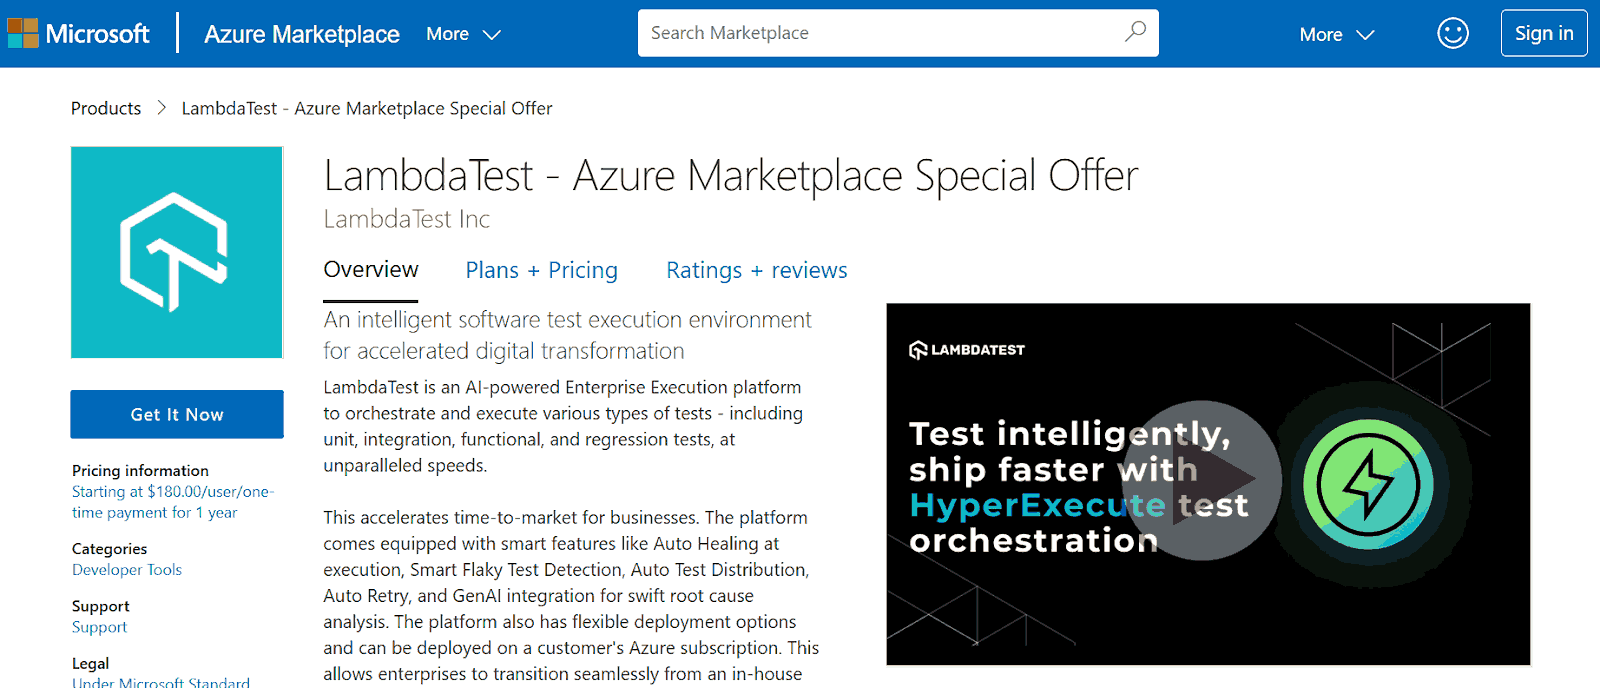Select the Overview tab
The image size is (1600, 688).
pyautogui.click(x=370, y=269)
